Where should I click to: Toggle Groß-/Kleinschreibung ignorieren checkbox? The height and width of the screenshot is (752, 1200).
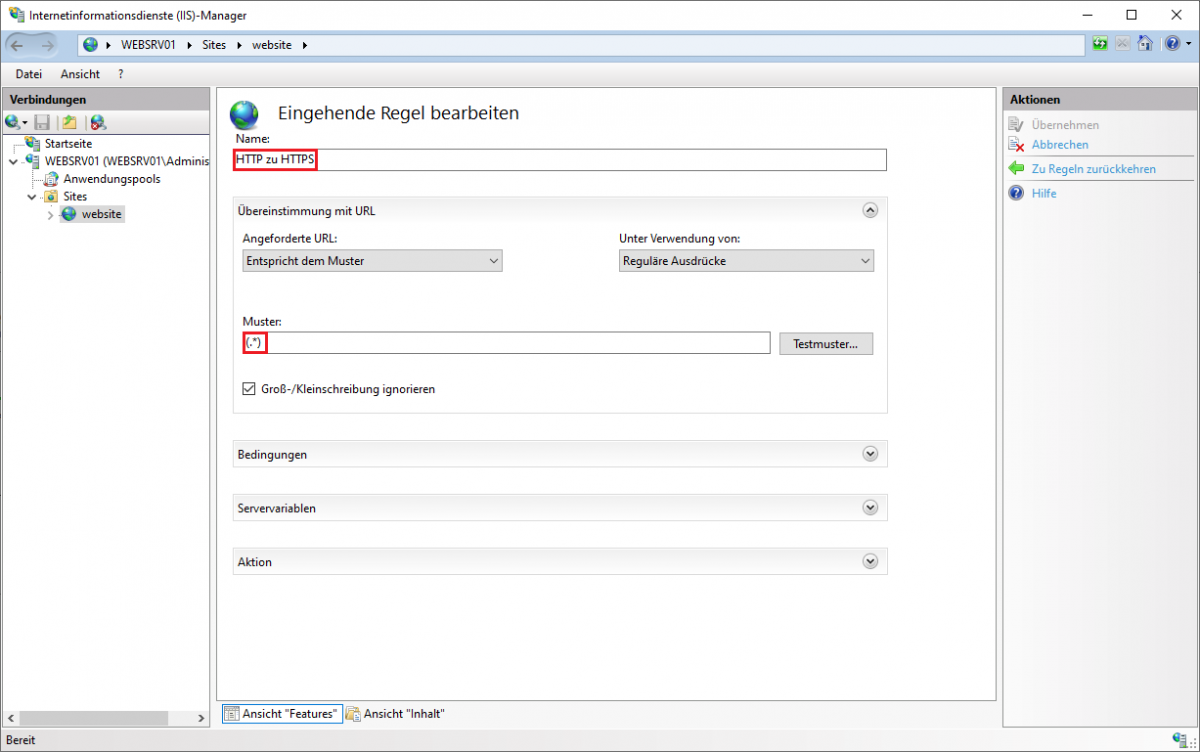(249, 389)
